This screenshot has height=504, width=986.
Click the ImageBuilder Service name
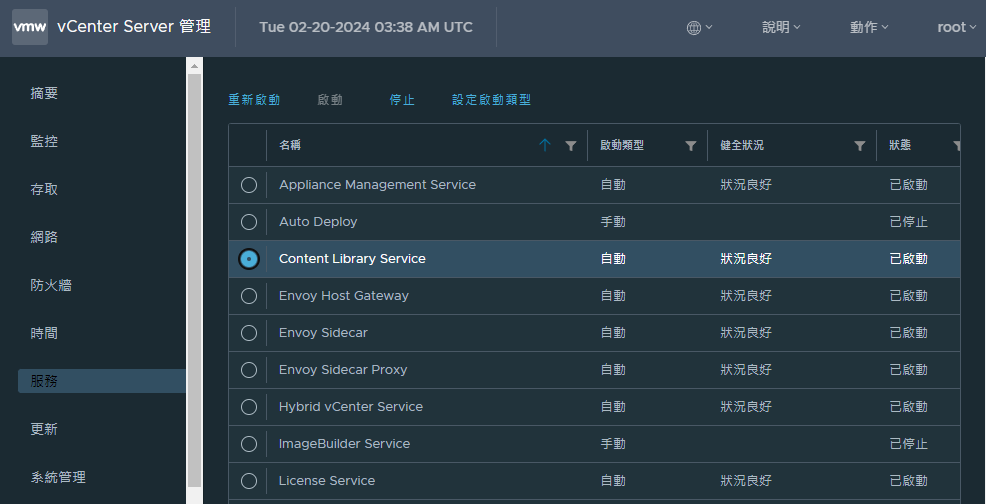345,444
